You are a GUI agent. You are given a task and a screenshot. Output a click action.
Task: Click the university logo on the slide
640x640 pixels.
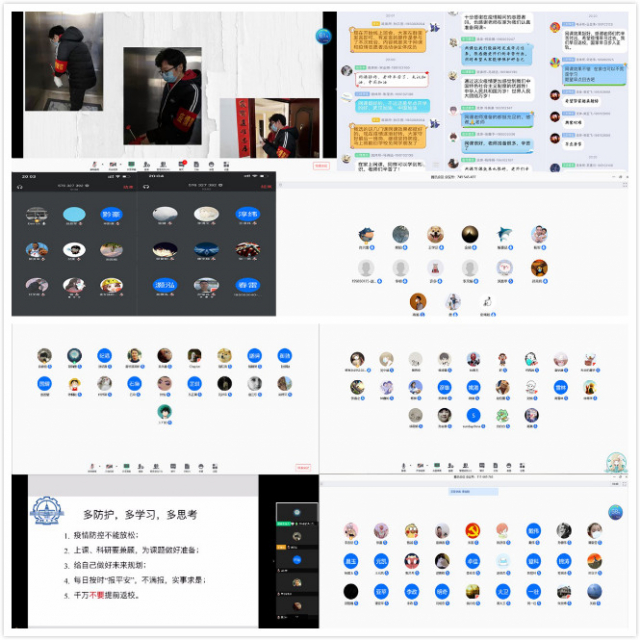[x=45, y=509]
